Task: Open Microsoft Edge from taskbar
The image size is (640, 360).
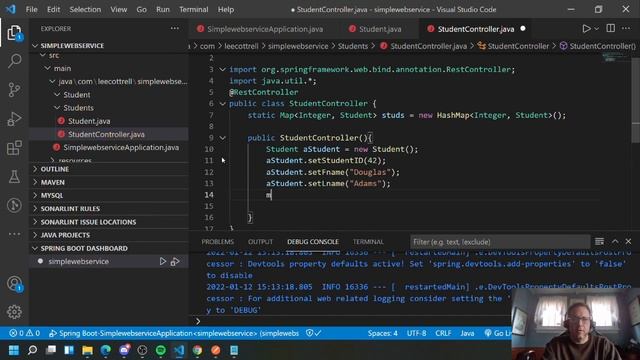Action: [106, 350]
